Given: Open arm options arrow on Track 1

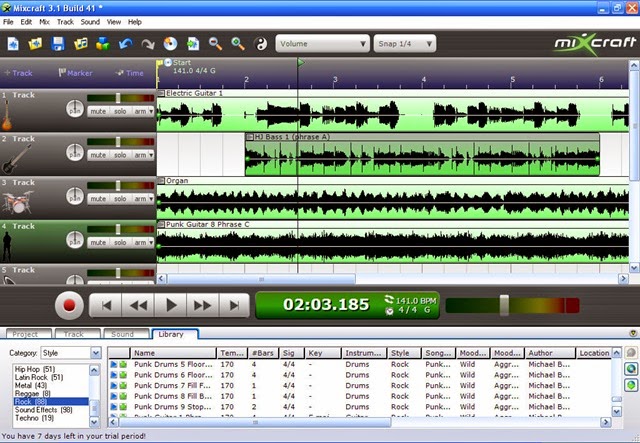Looking at the screenshot, I should tap(151, 111).
